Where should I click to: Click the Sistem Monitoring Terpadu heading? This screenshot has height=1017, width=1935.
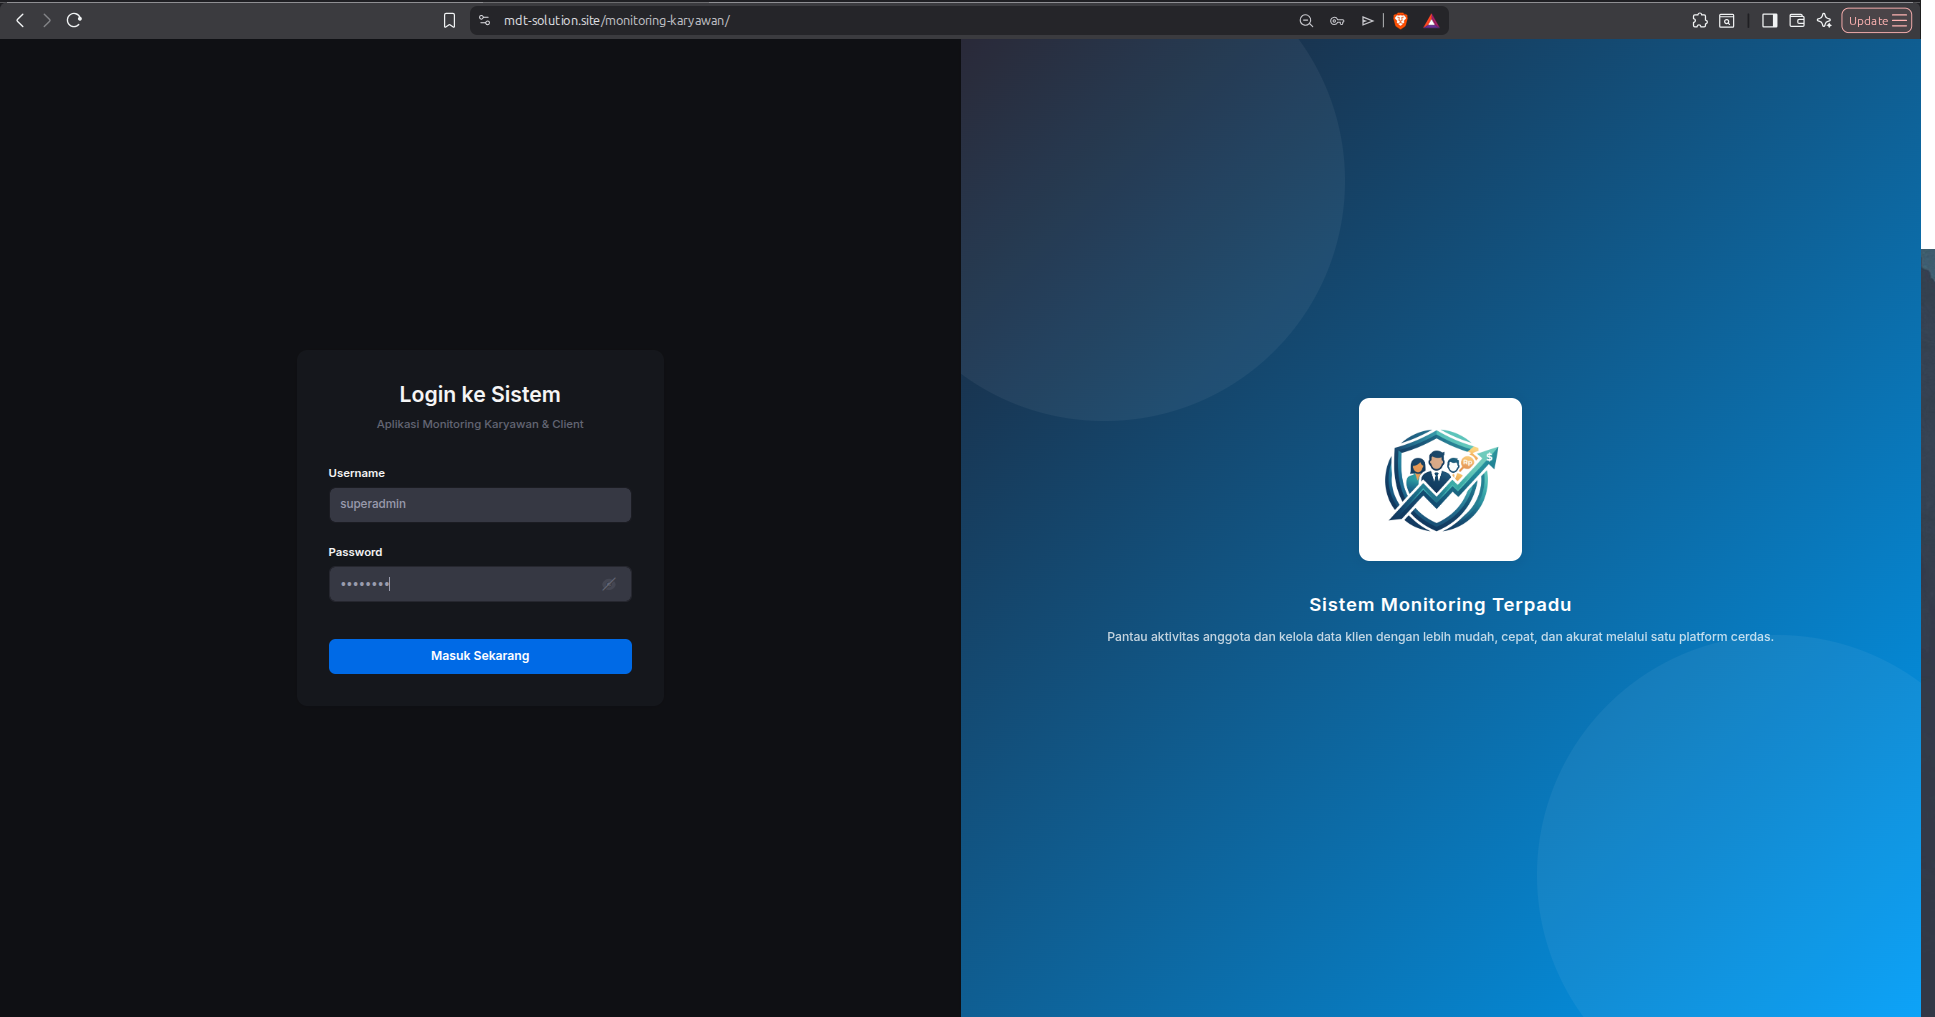pos(1440,604)
